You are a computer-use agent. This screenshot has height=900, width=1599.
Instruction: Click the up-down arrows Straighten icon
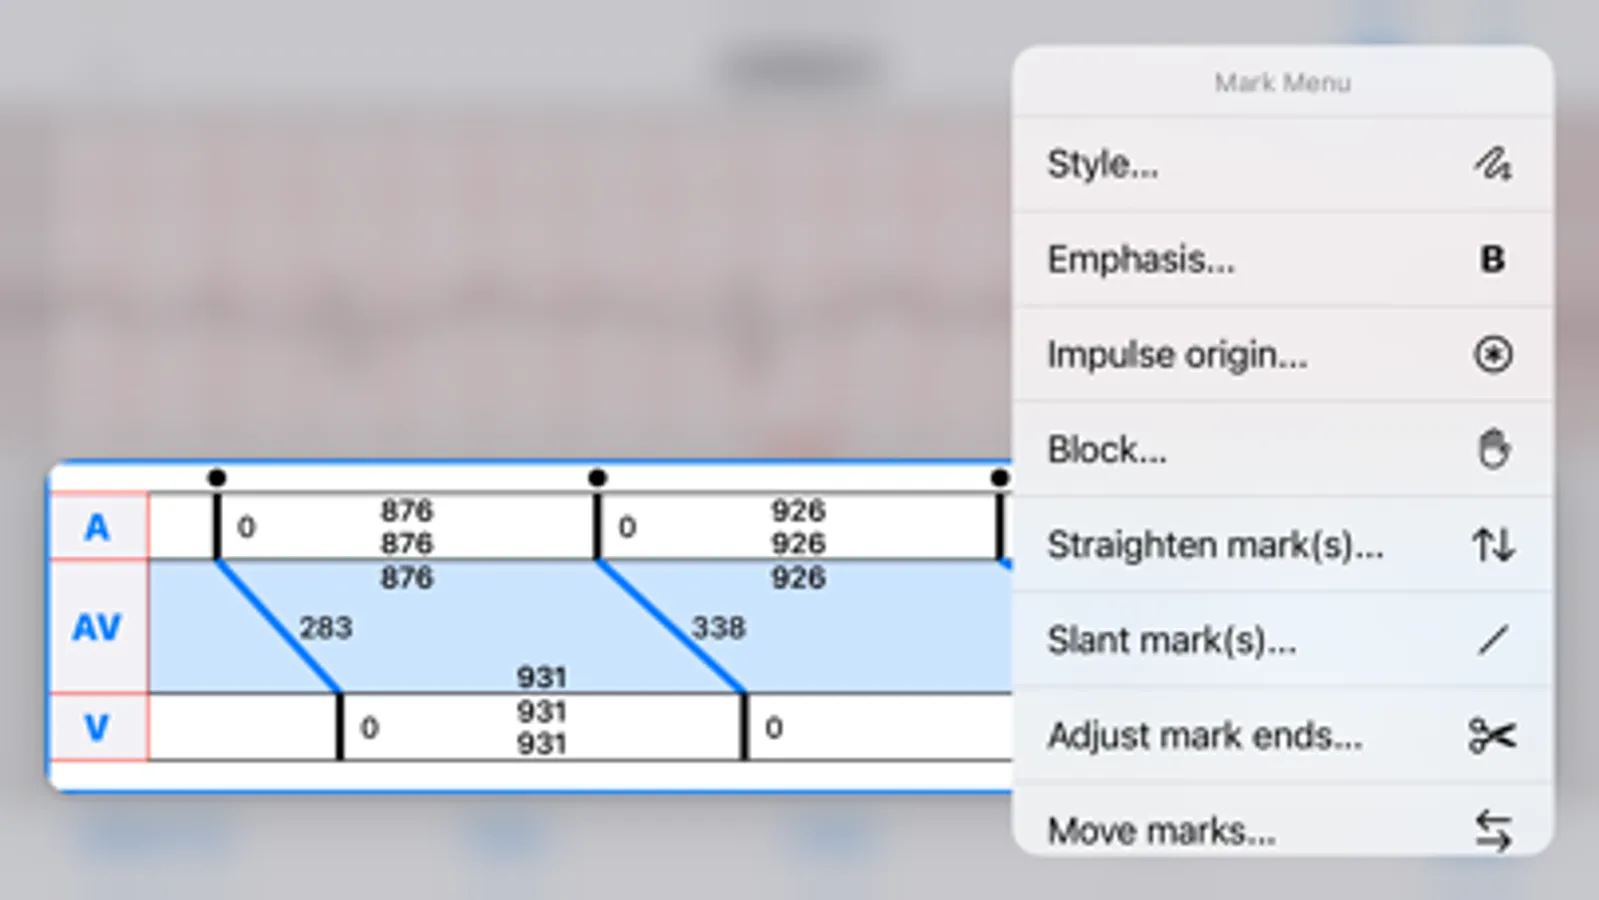click(1492, 545)
